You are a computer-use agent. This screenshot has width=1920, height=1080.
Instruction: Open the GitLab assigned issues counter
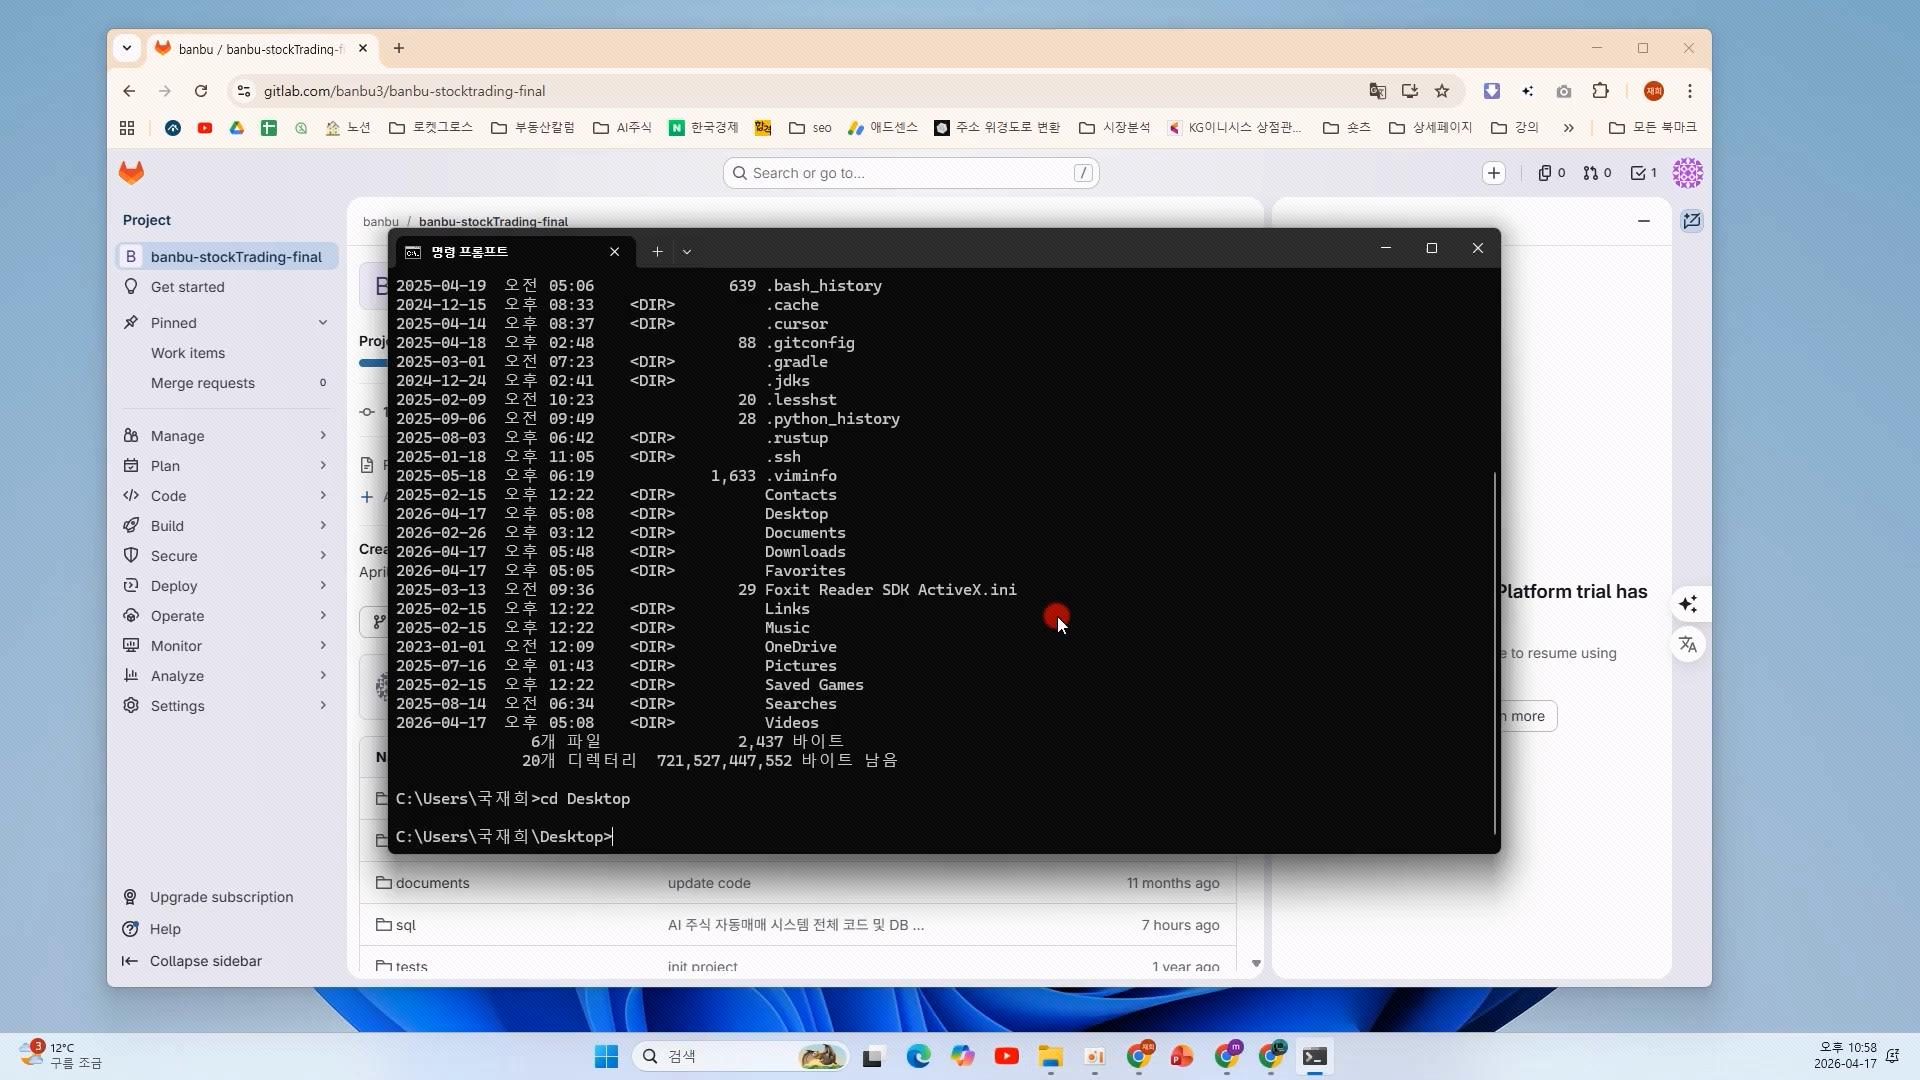click(1551, 173)
